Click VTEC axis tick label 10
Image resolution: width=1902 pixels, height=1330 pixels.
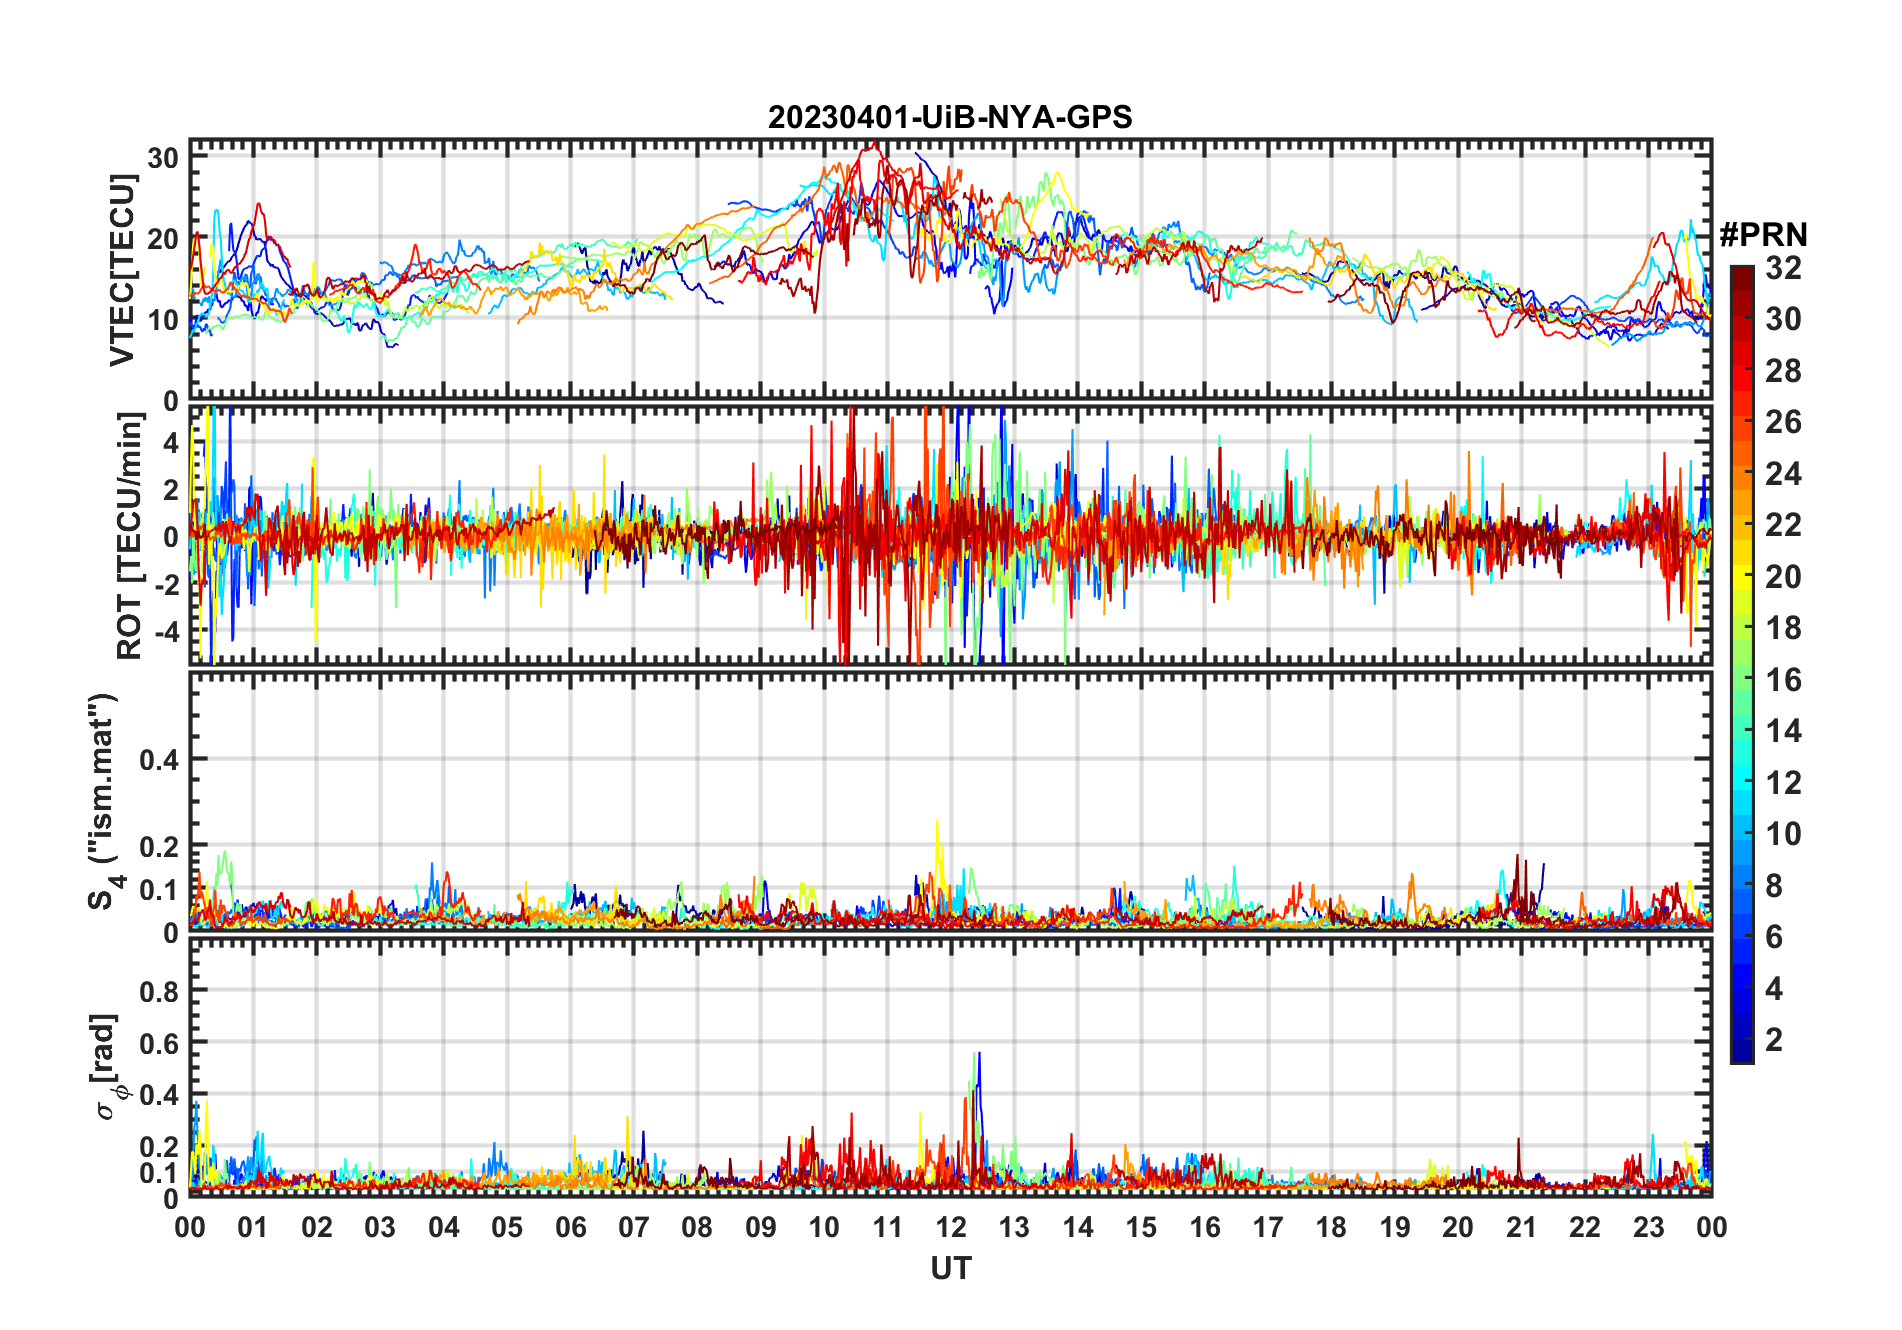[163, 321]
